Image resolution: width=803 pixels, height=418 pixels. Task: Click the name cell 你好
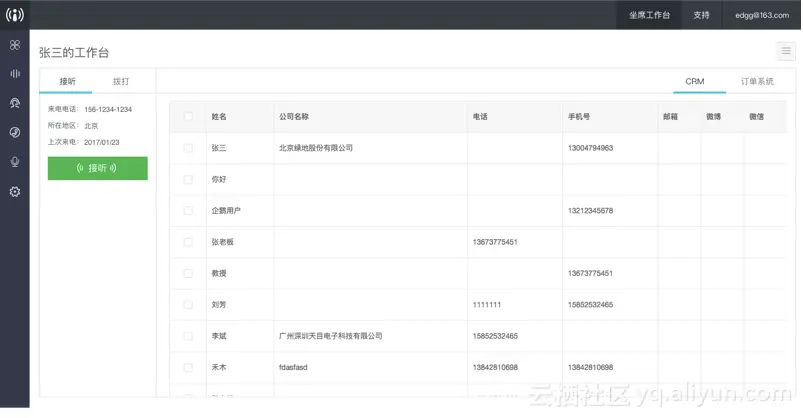click(219, 179)
